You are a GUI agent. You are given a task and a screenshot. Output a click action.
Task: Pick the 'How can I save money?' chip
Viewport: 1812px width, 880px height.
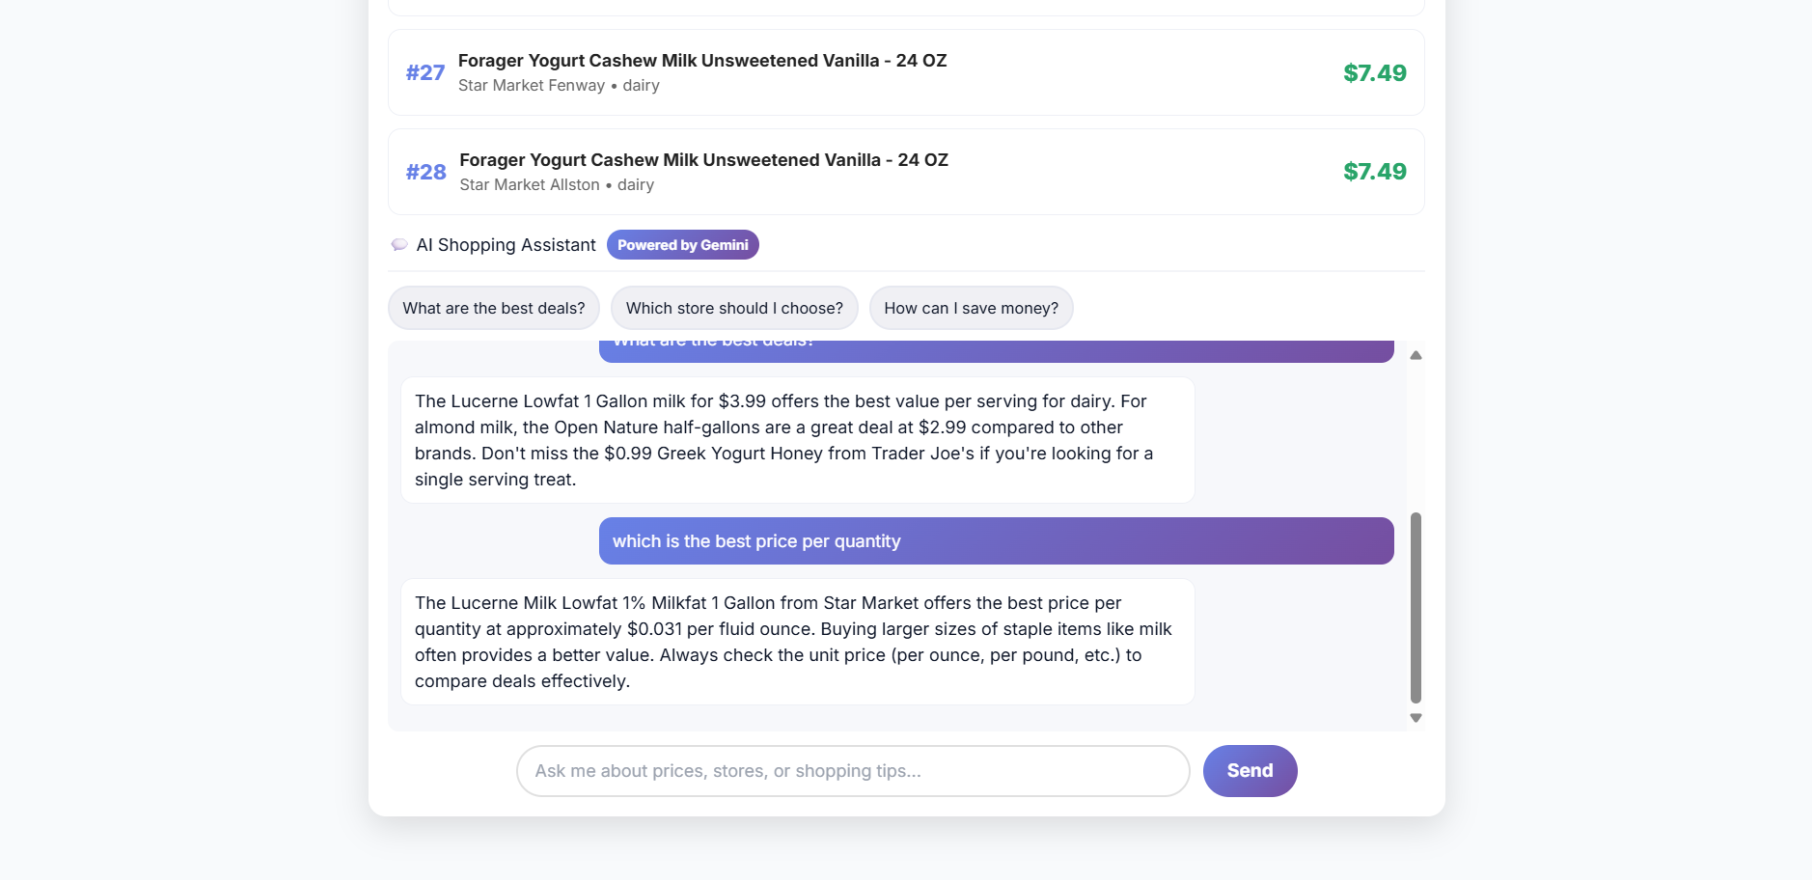[x=971, y=308]
